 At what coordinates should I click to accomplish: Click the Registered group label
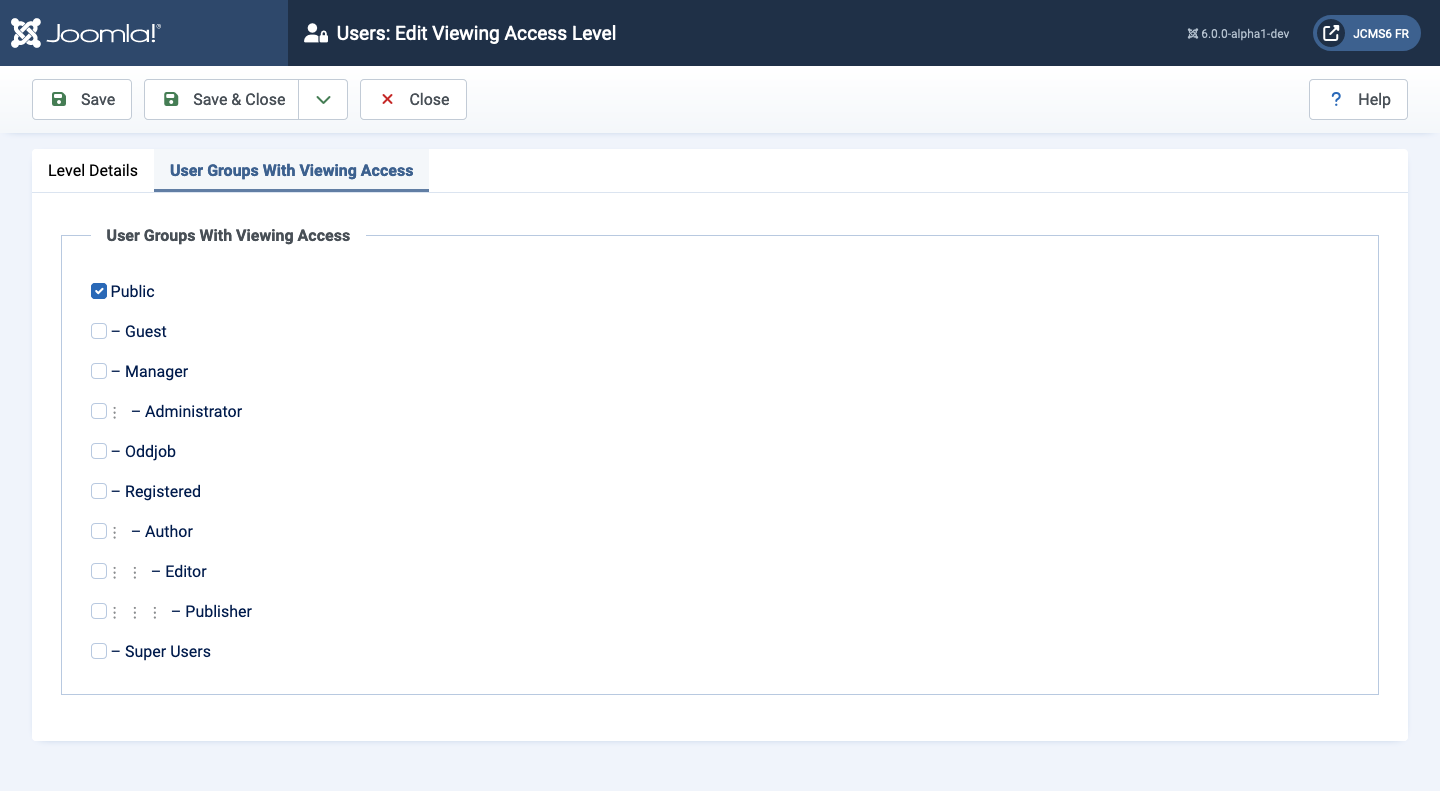[x=156, y=491]
